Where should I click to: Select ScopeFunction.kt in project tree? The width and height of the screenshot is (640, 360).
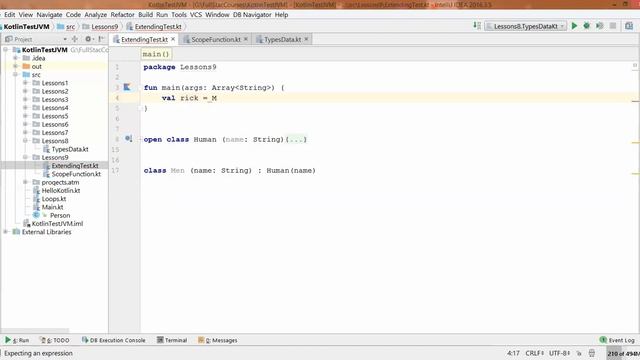pyautogui.click(x=76, y=174)
